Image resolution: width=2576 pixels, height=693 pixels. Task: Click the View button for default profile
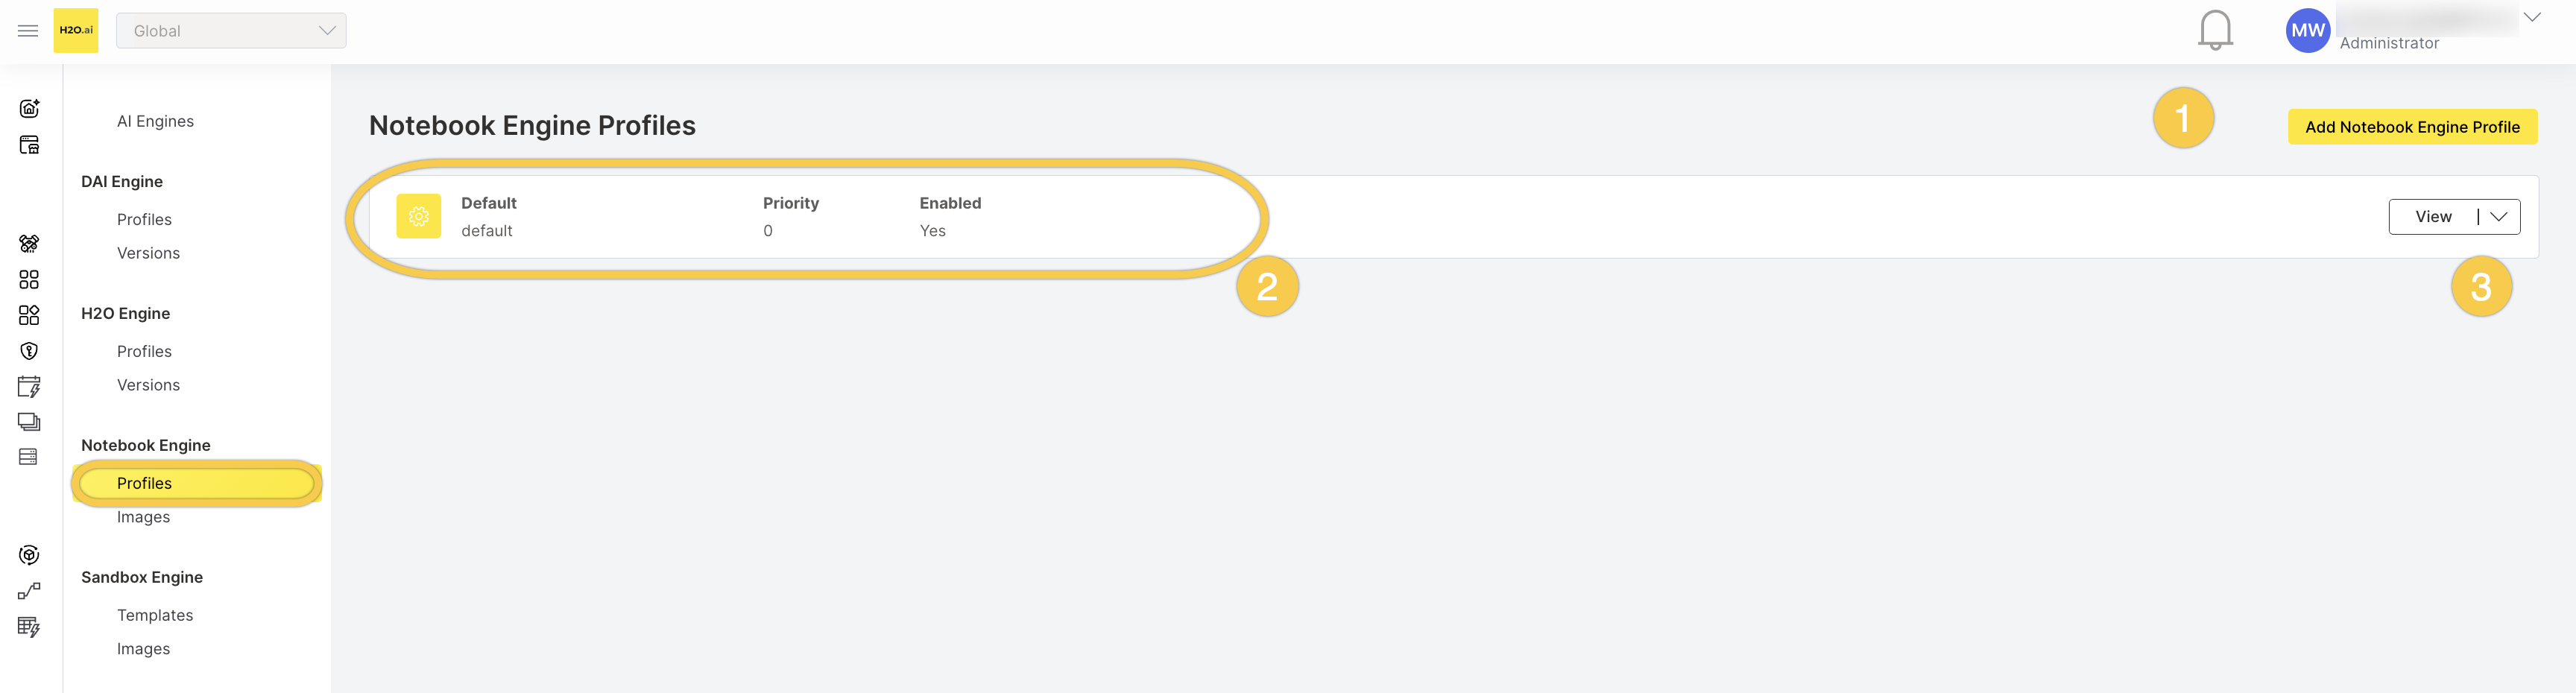[x=2433, y=216]
